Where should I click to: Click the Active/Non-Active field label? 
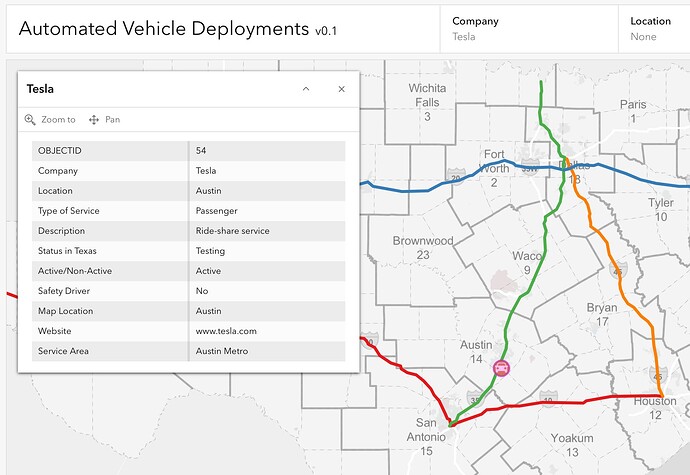(75, 271)
